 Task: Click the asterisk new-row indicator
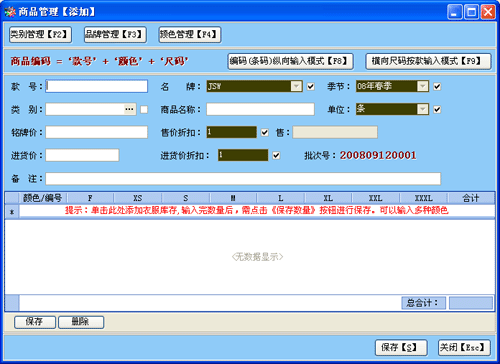[x=12, y=212]
